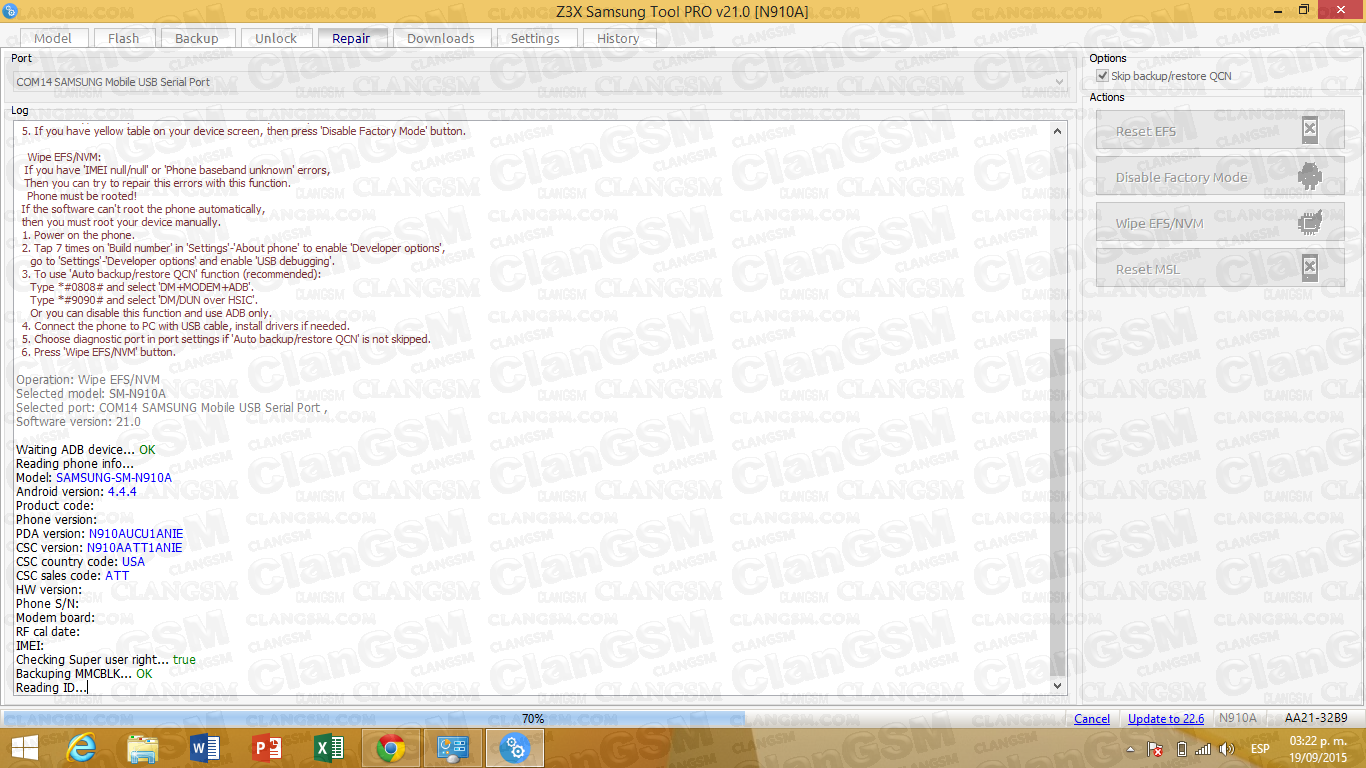Click the network signal tray icon

[x=1203, y=749]
